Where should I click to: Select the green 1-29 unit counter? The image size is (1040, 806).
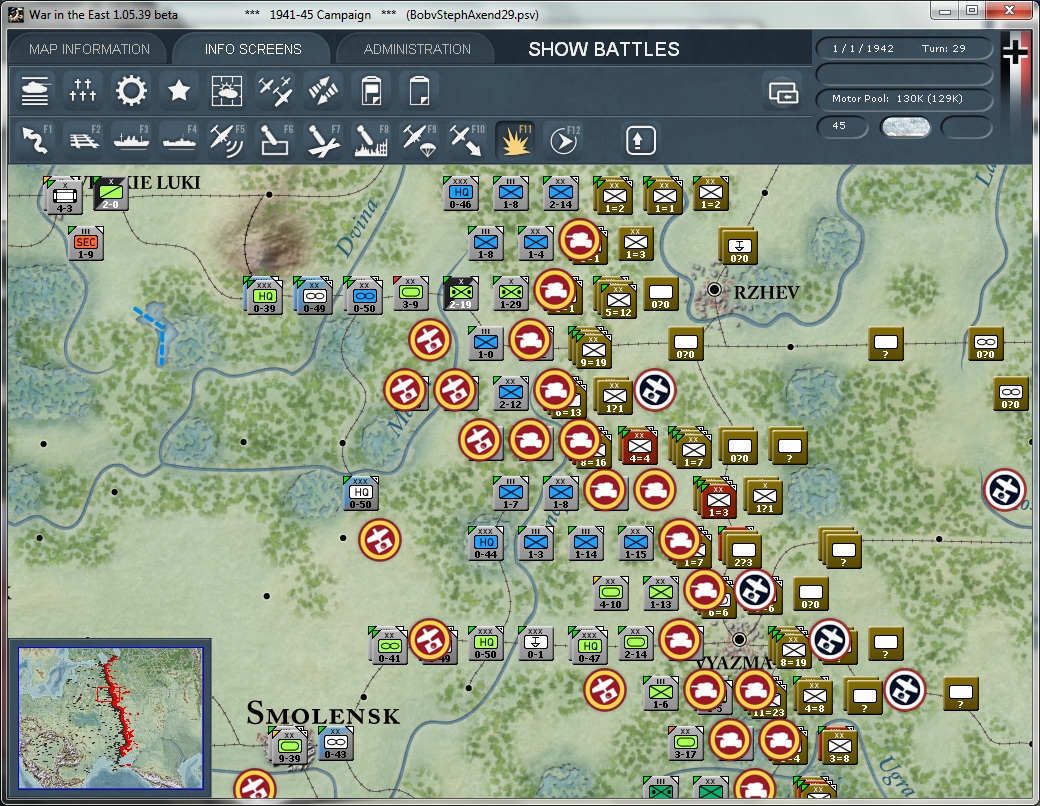[510, 293]
